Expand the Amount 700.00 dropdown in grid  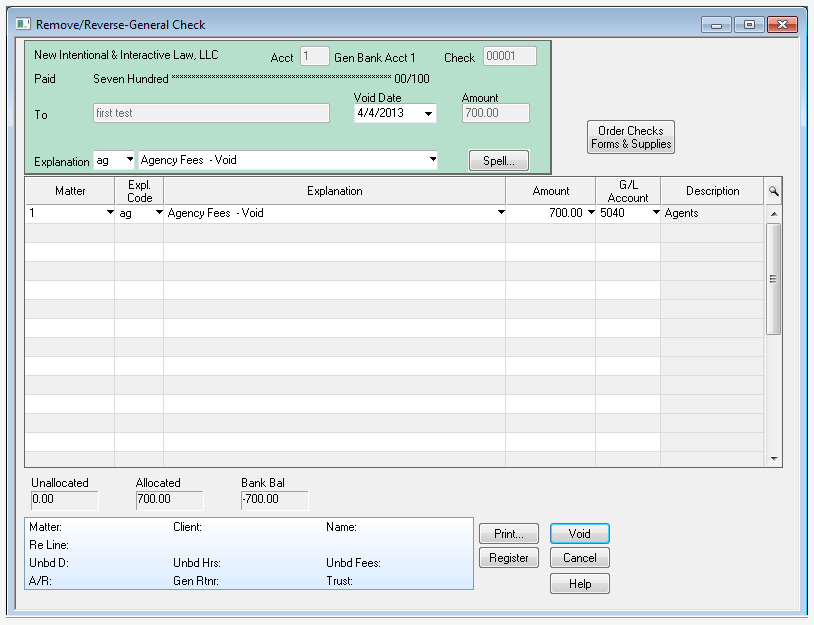(590, 213)
